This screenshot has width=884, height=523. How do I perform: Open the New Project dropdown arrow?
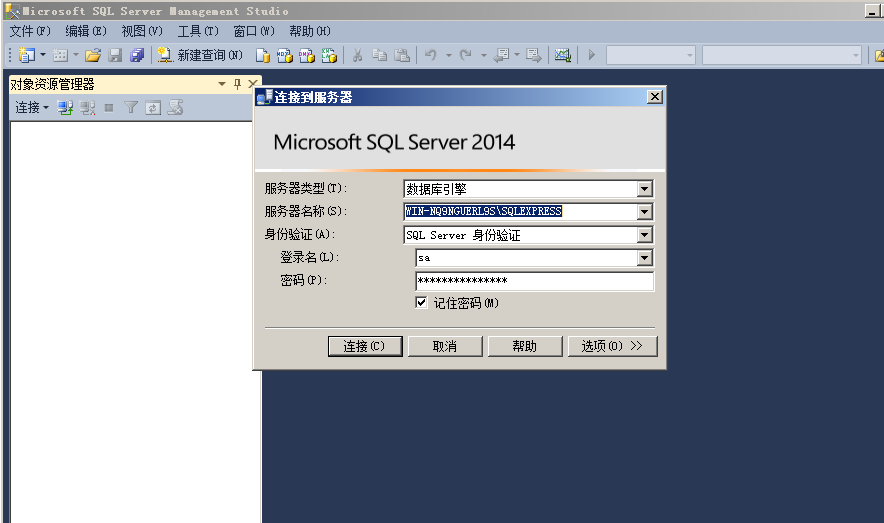[x=43, y=55]
